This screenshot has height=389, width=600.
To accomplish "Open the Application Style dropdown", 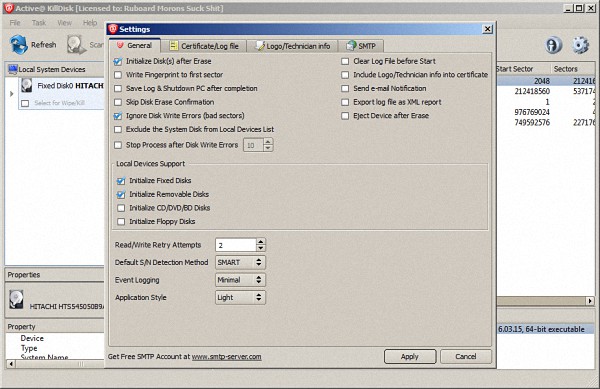I will (x=240, y=298).
